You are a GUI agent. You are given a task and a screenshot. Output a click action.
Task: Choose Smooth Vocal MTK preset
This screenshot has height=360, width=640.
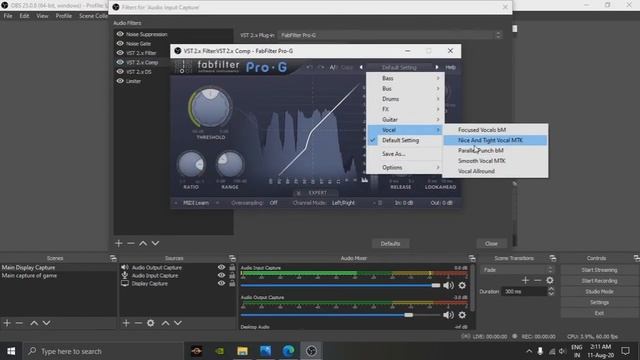496,161
